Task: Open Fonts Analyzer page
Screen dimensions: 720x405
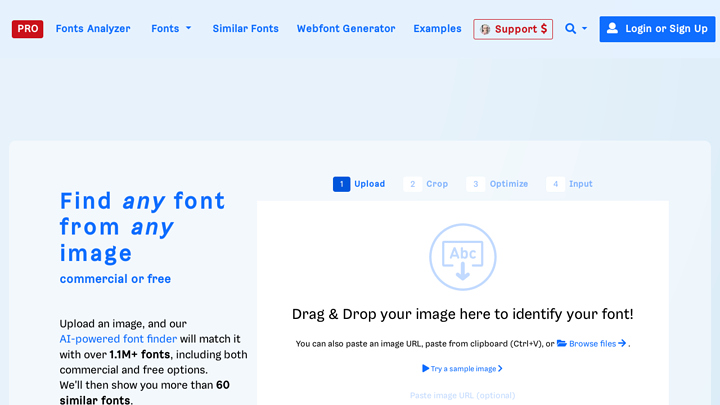Action: click(x=93, y=29)
